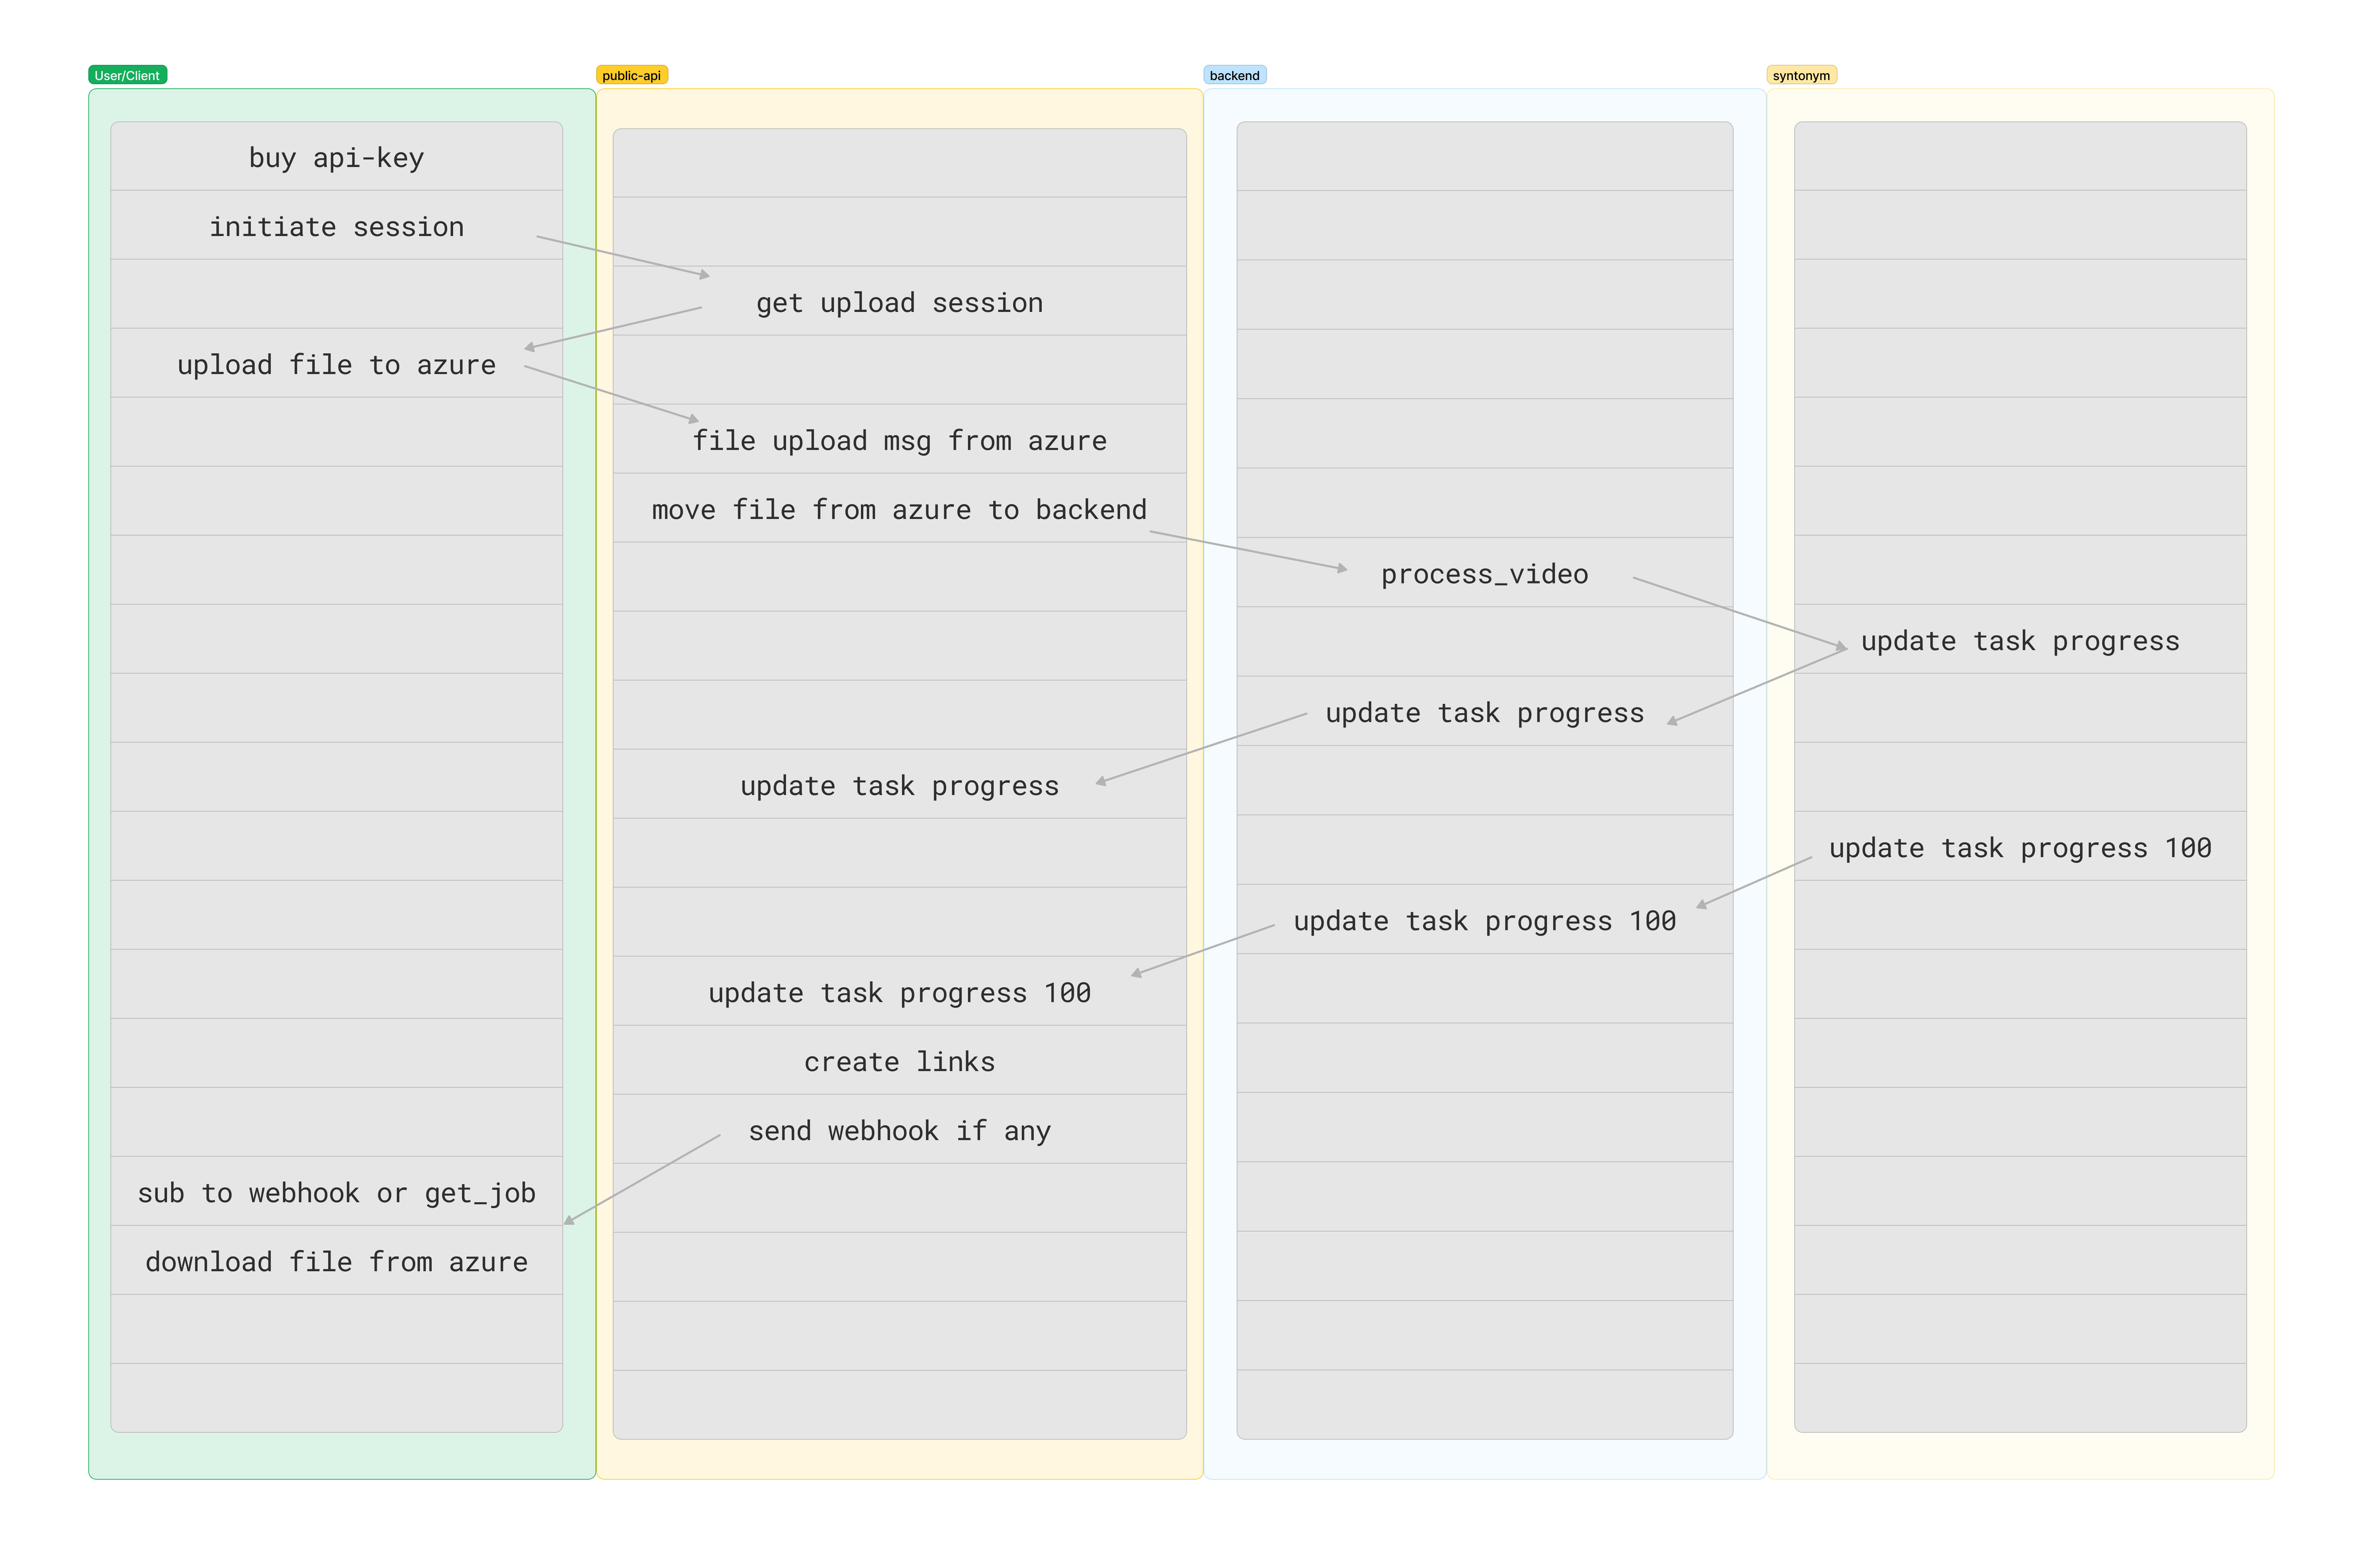
Task: Select the initiate session message
Action: [x=336, y=226]
